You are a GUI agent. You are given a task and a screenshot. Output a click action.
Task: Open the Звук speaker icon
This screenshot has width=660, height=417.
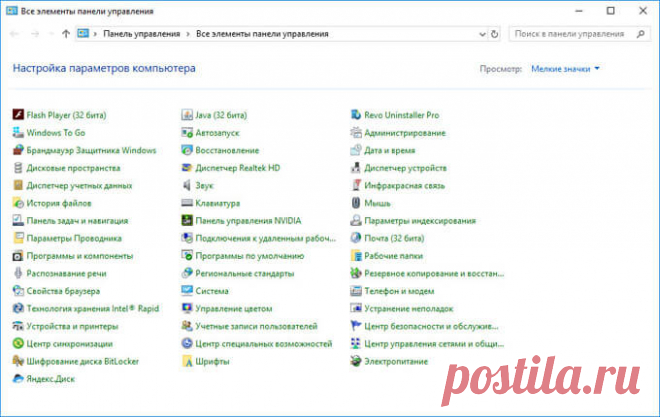pos(187,186)
